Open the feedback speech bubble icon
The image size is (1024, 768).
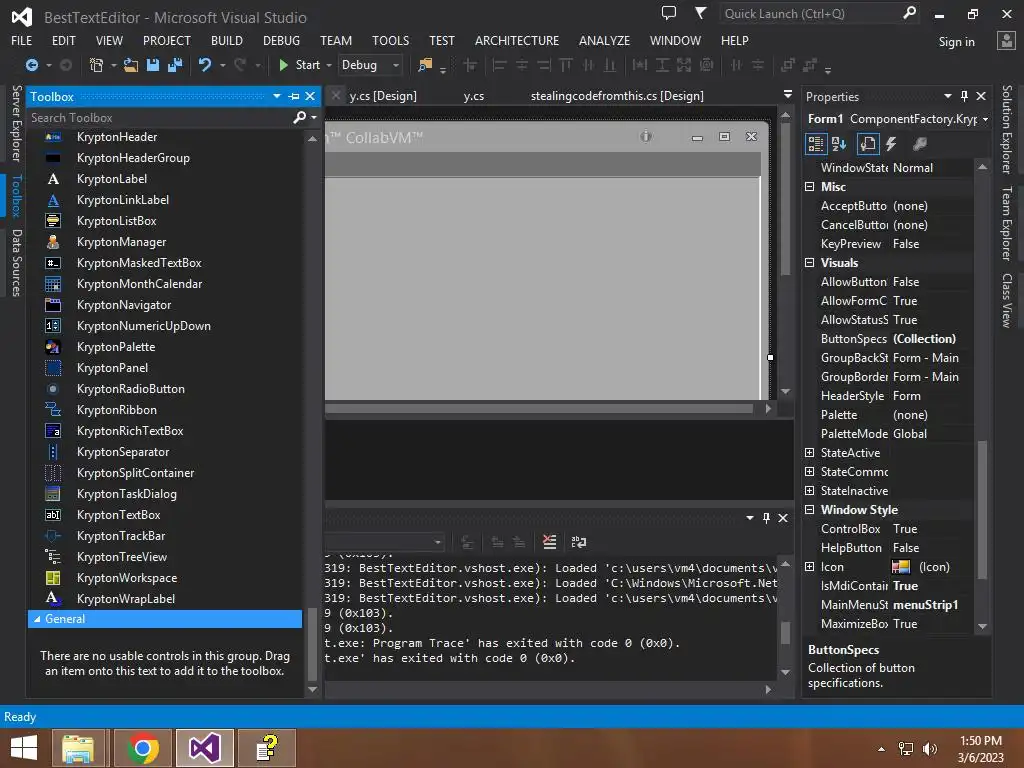click(x=669, y=13)
